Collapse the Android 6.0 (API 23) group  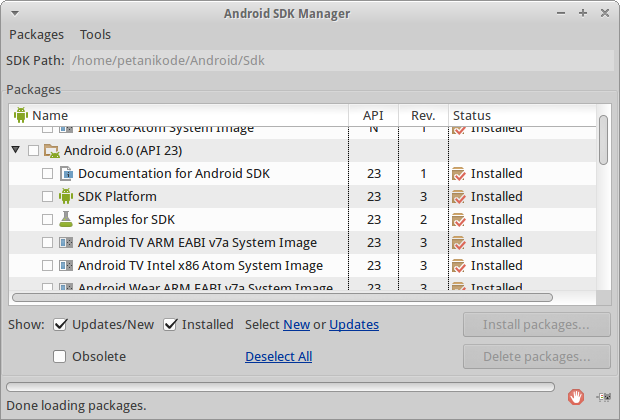click(16, 150)
